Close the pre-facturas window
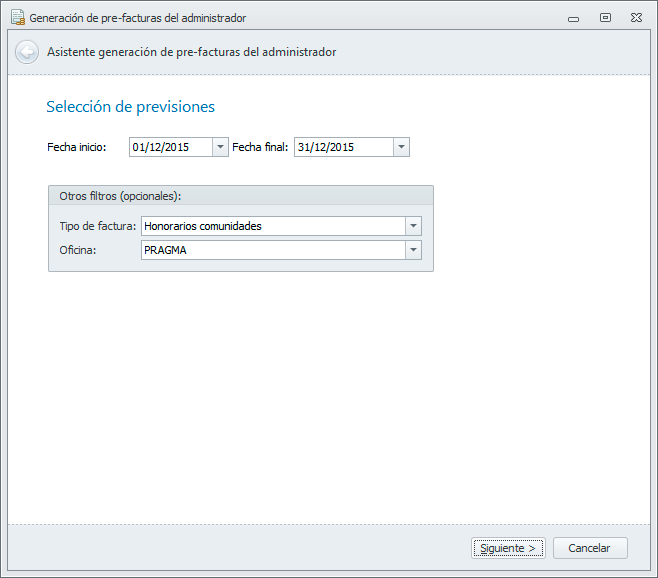The image size is (658, 578). pos(636,18)
